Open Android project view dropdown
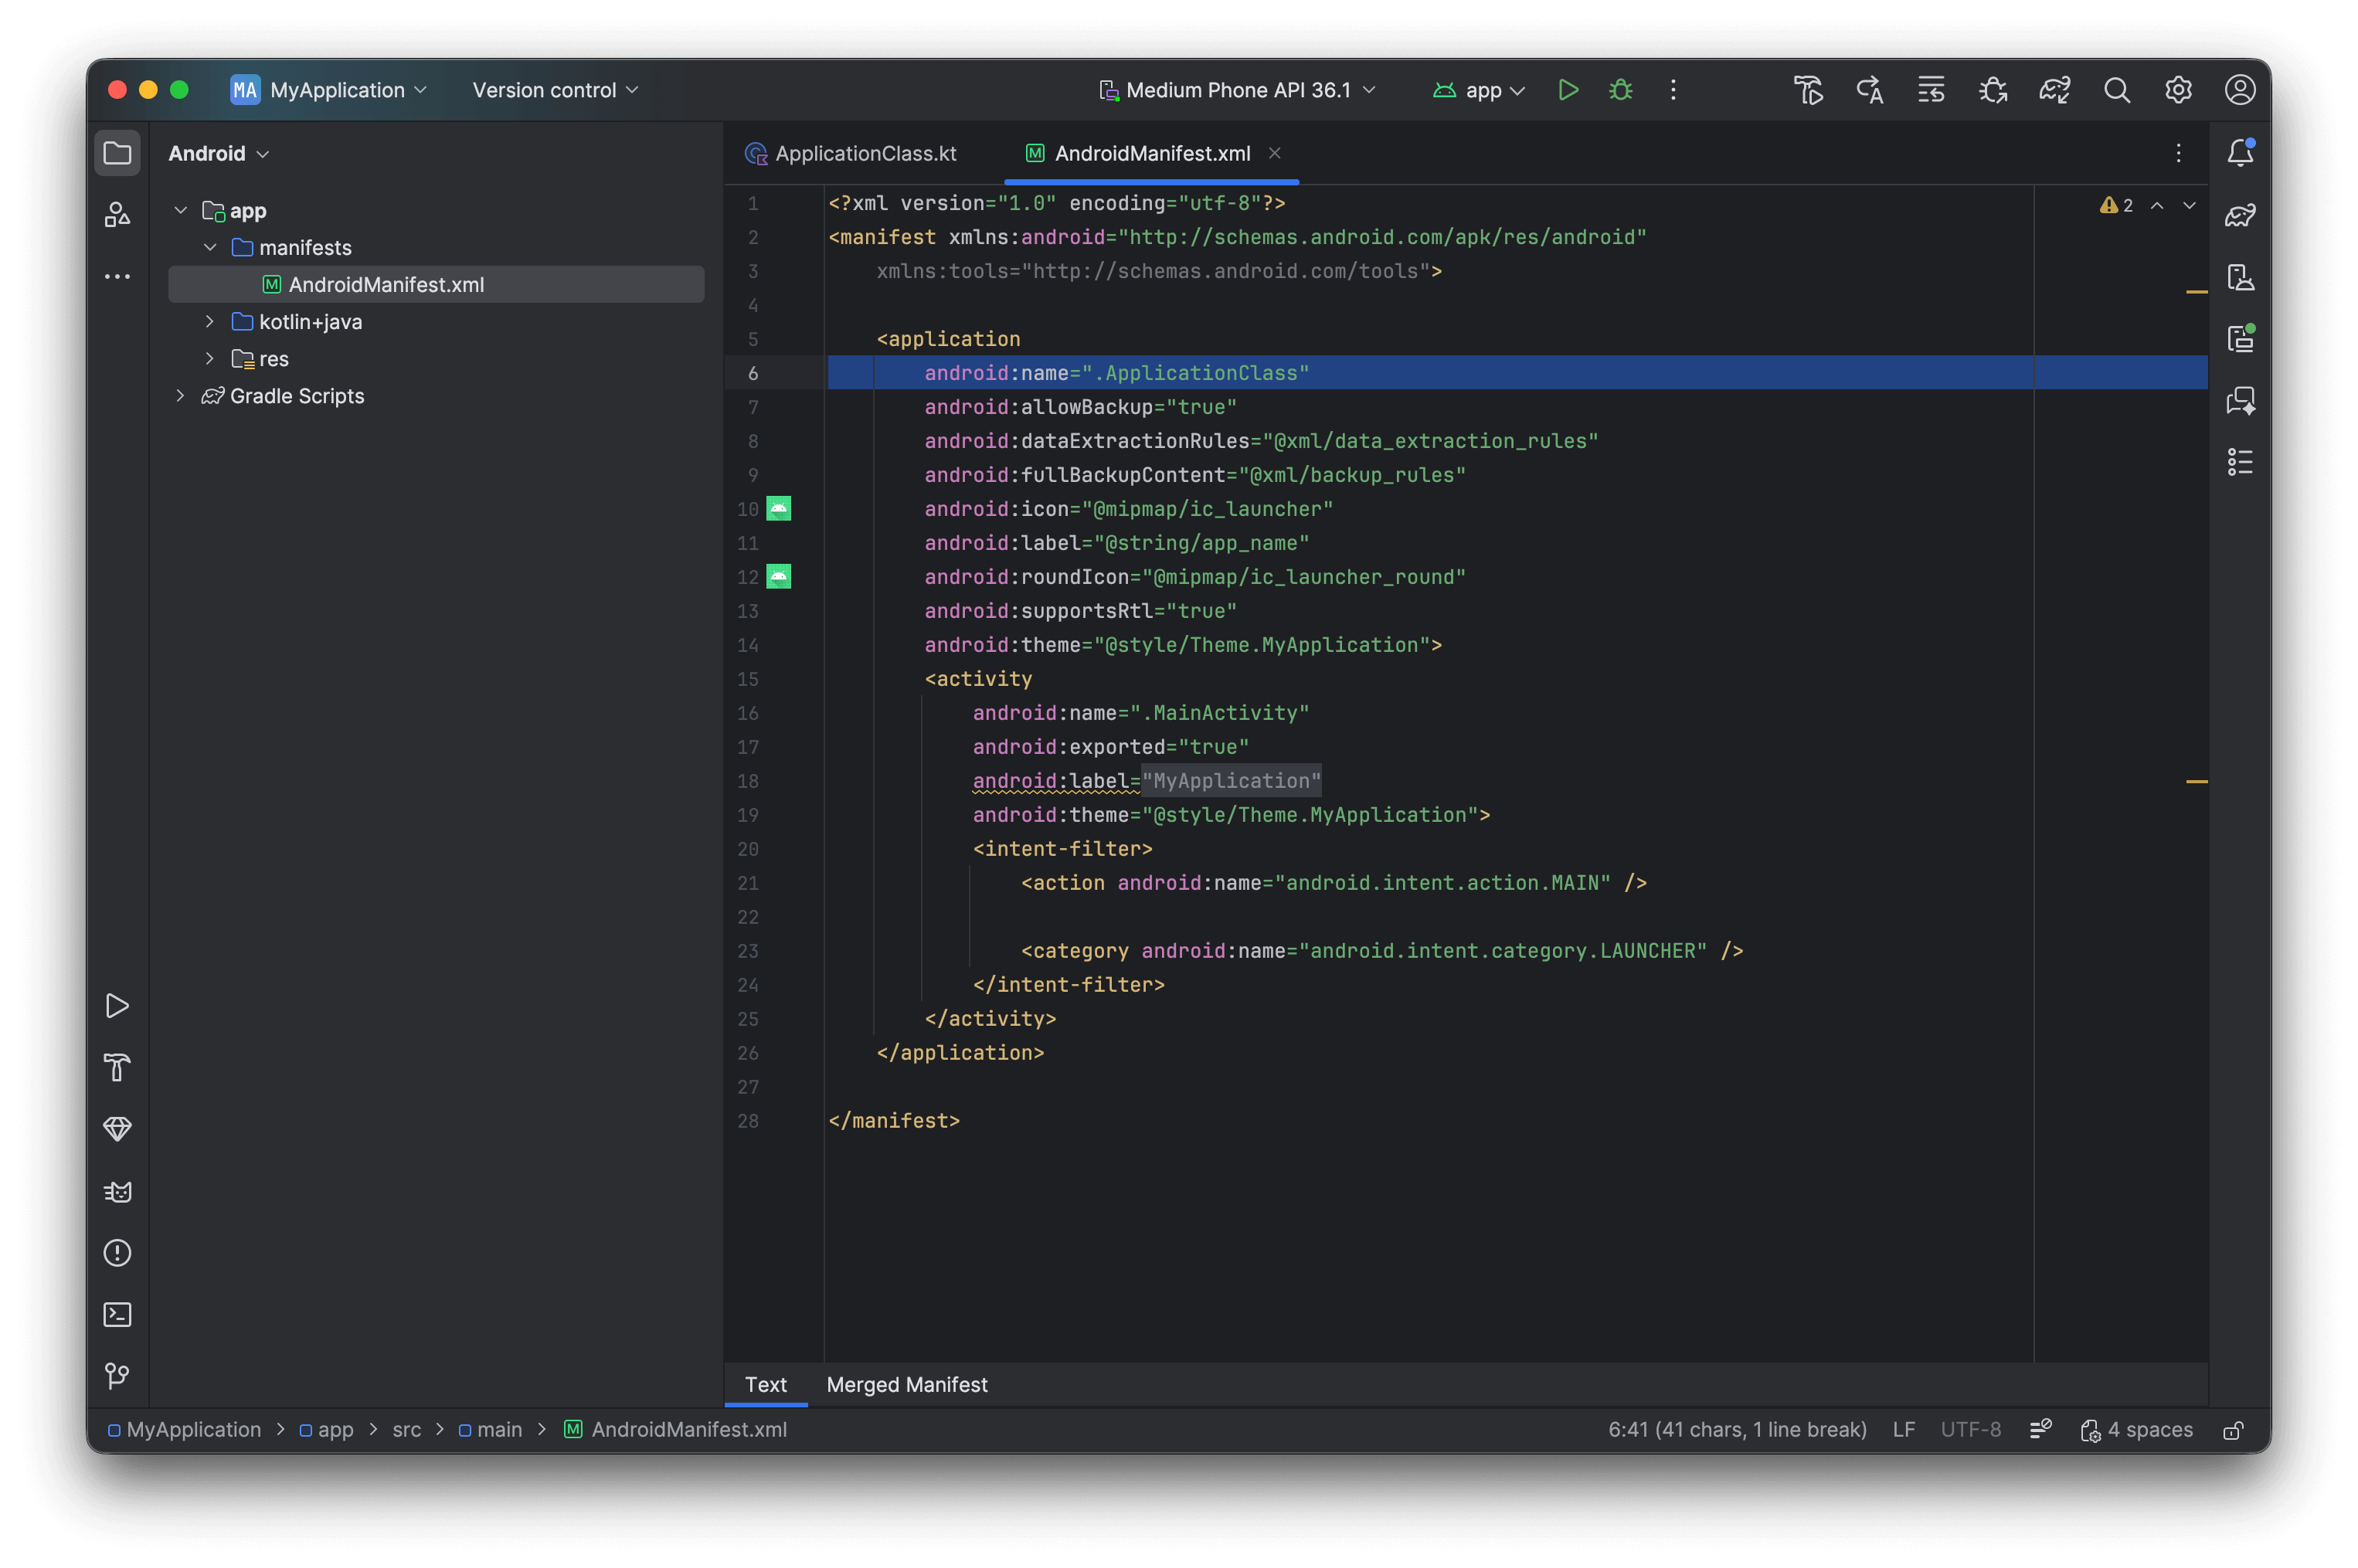 (x=219, y=153)
